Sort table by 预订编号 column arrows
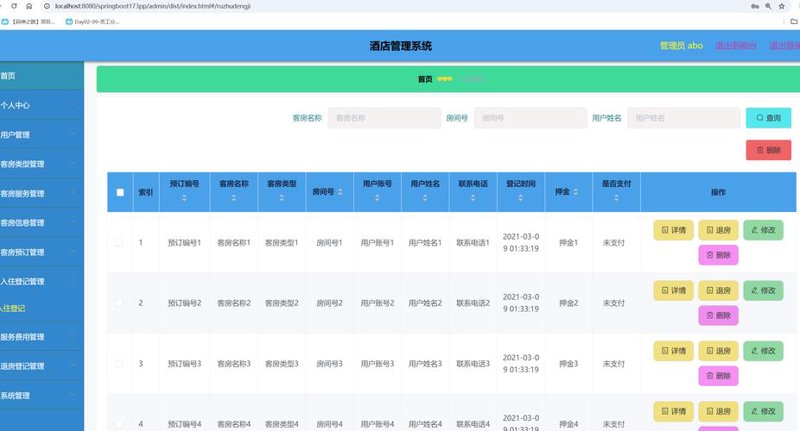This screenshot has width=800, height=431. coord(184,198)
